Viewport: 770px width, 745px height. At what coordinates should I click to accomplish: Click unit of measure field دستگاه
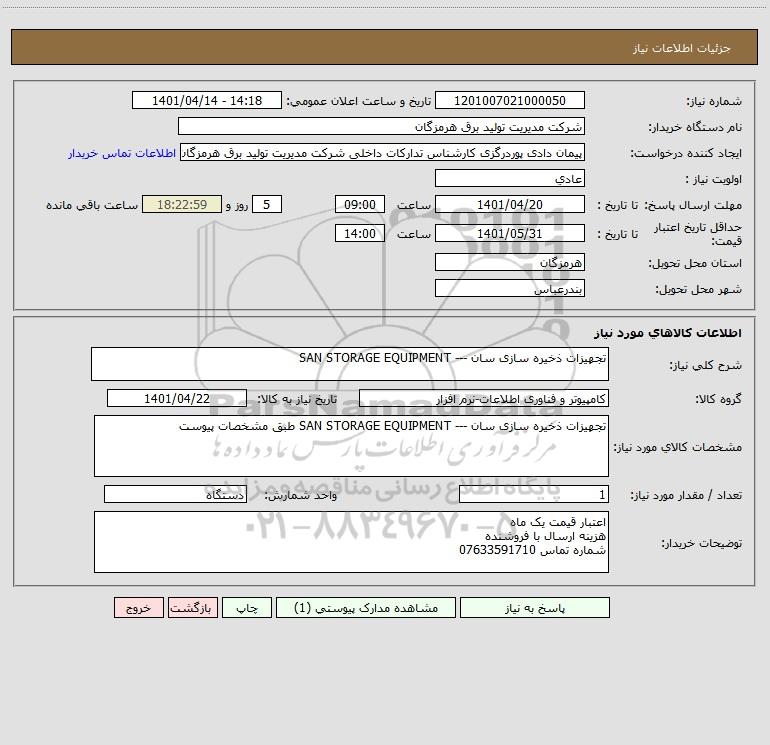pyautogui.click(x=175, y=494)
